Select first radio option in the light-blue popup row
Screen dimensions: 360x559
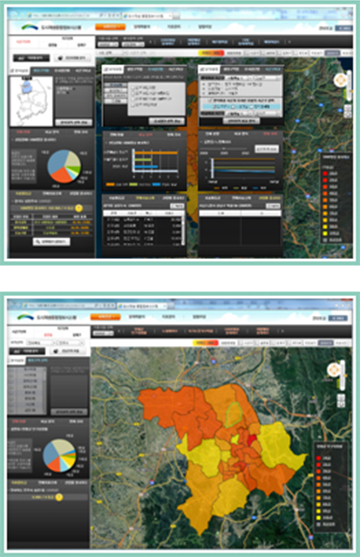(214, 106)
